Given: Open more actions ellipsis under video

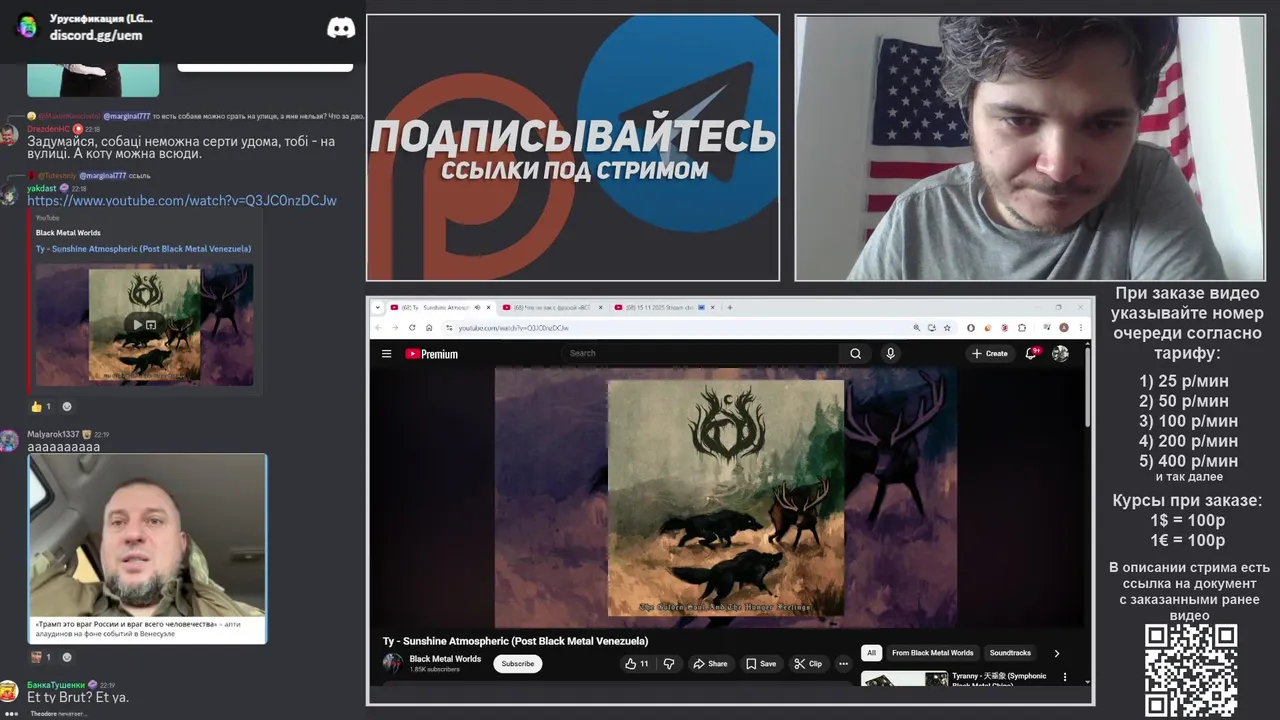Looking at the screenshot, I should click(843, 663).
